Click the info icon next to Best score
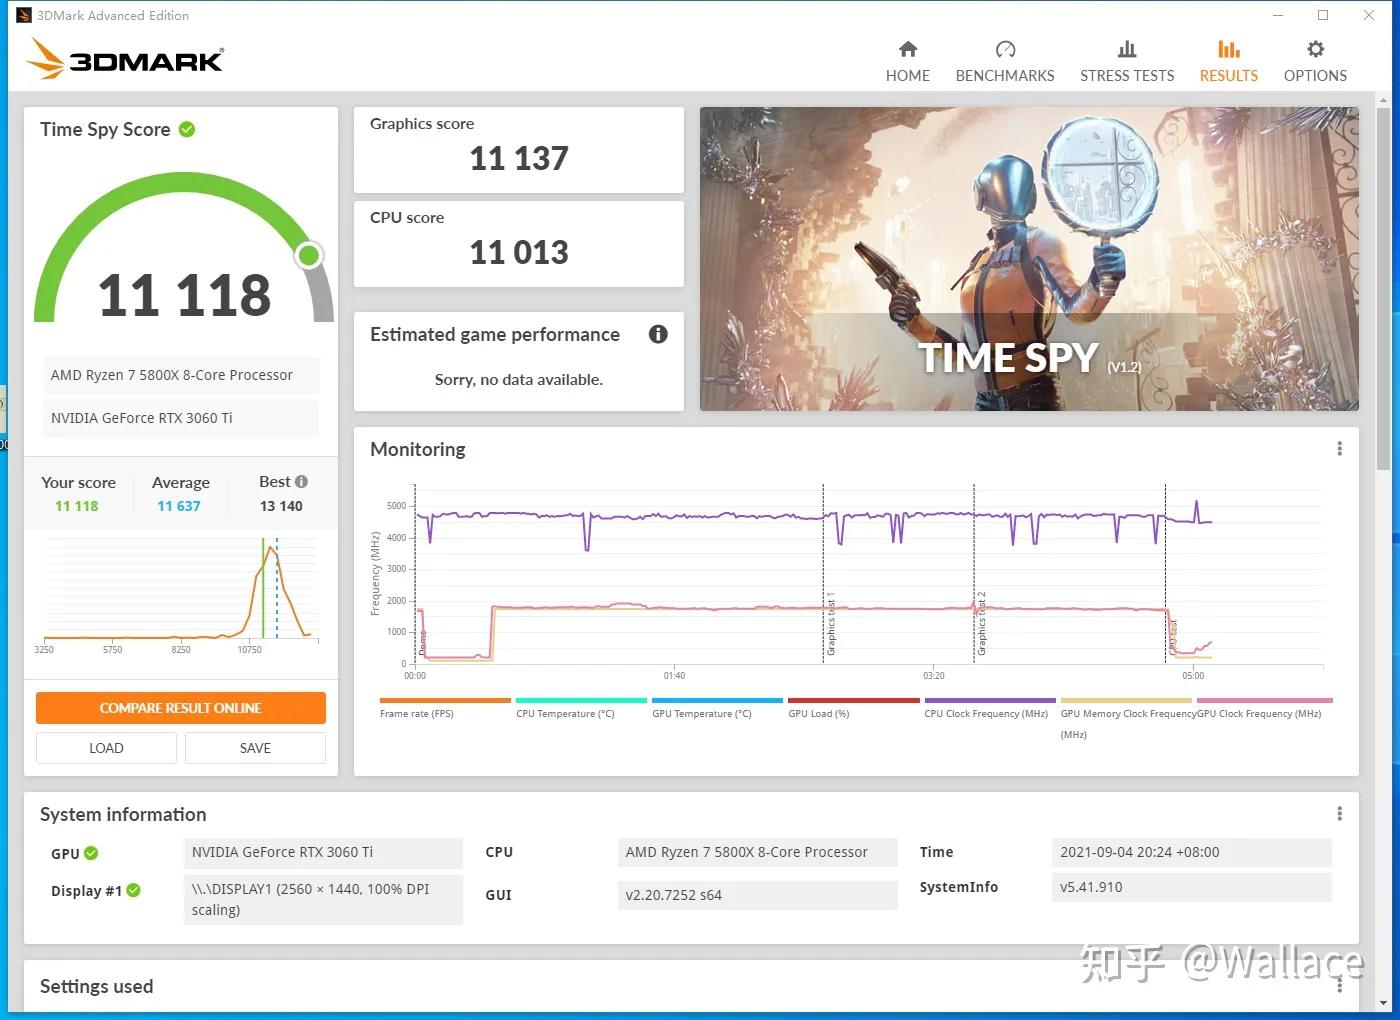This screenshot has height=1020, width=1400. [x=303, y=481]
